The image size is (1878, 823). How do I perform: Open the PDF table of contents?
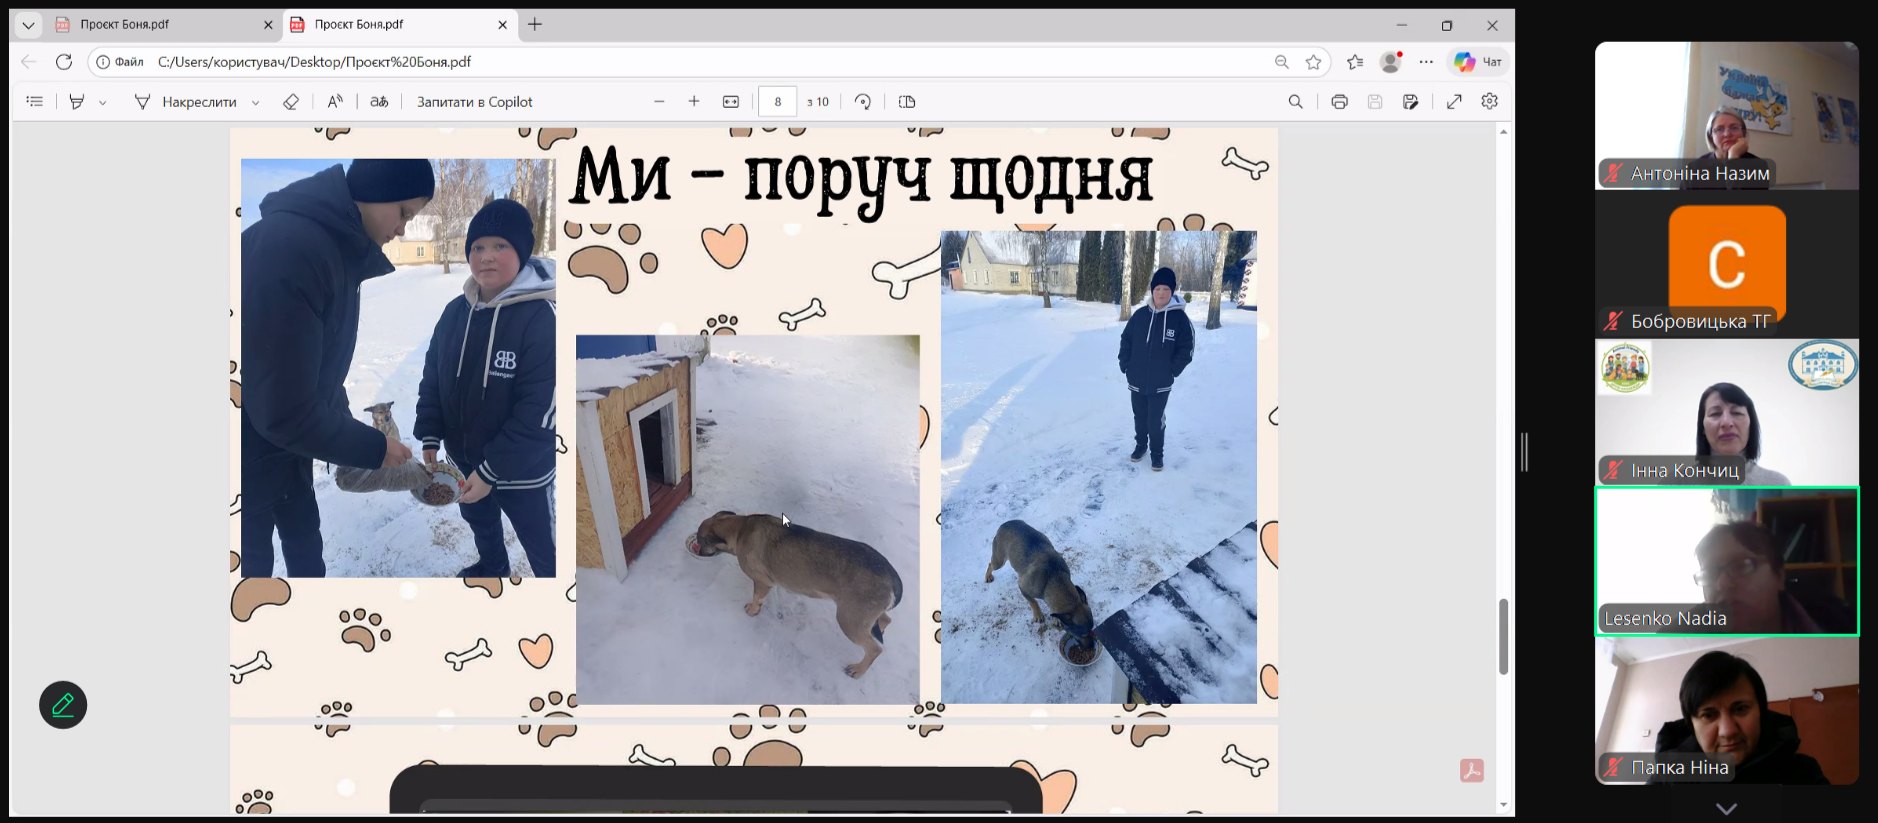[35, 102]
